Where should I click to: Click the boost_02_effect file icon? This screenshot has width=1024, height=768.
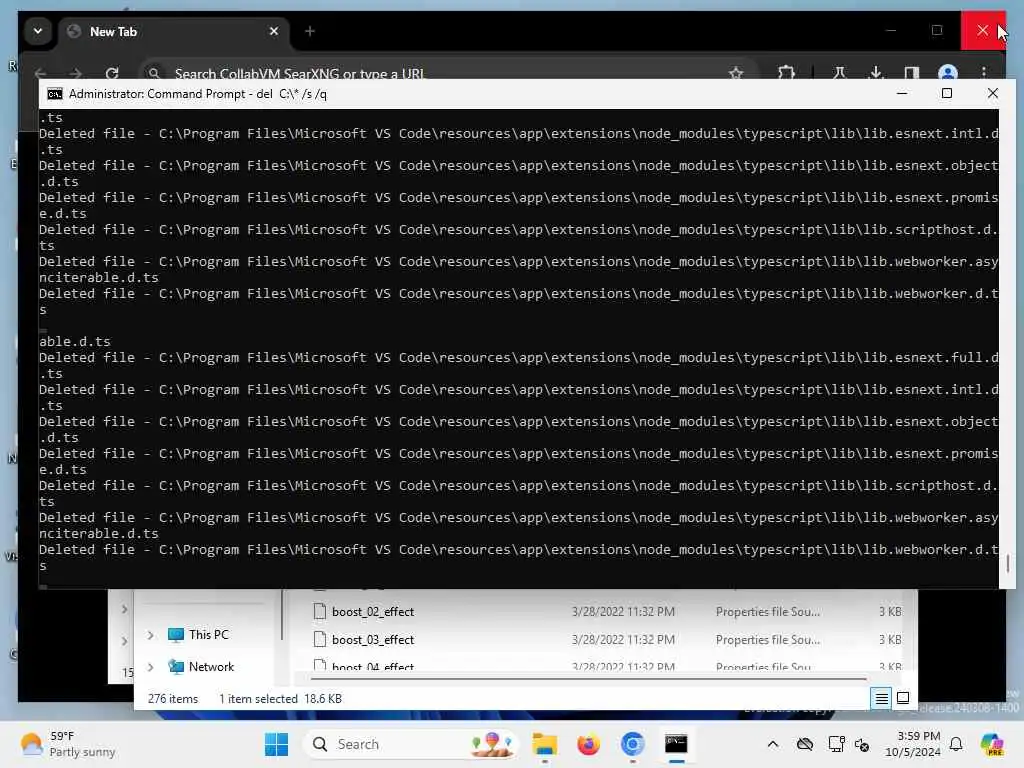point(319,611)
